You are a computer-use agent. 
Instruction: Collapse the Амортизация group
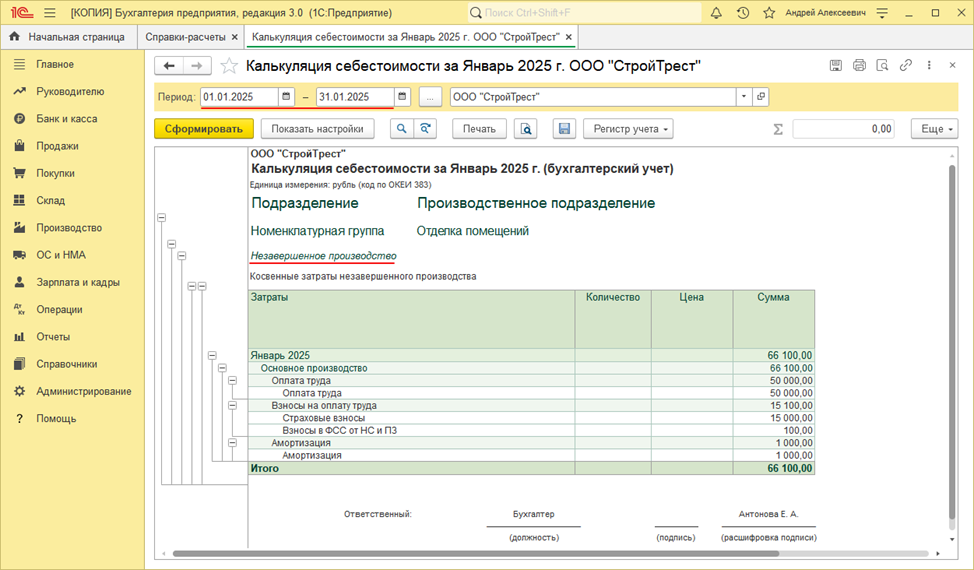click(232, 443)
